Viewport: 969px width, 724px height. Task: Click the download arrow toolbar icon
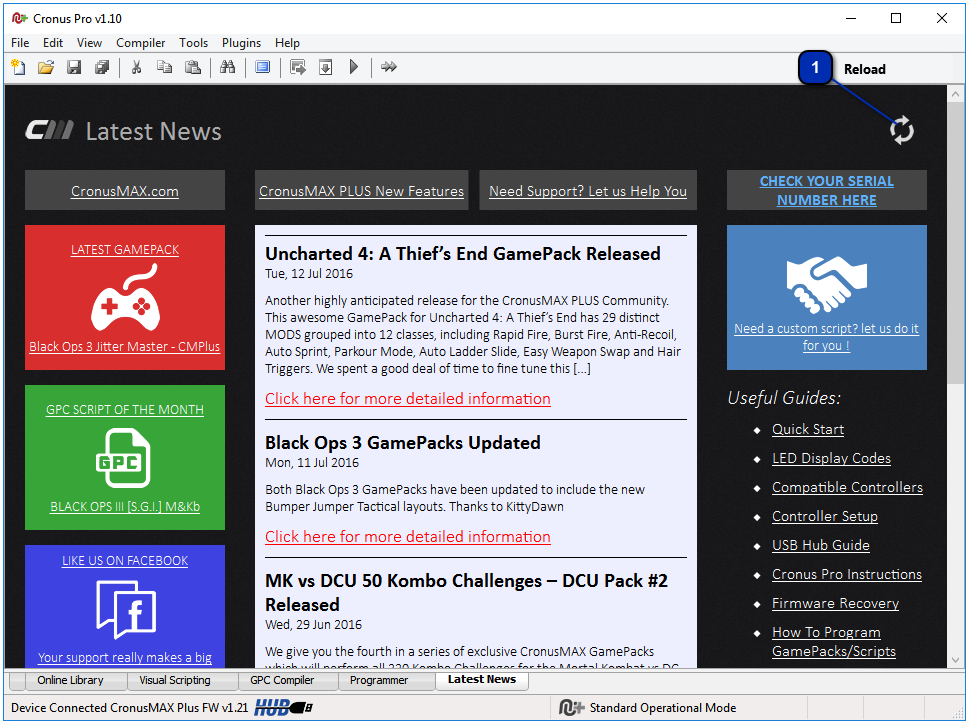pyautogui.click(x=326, y=67)
